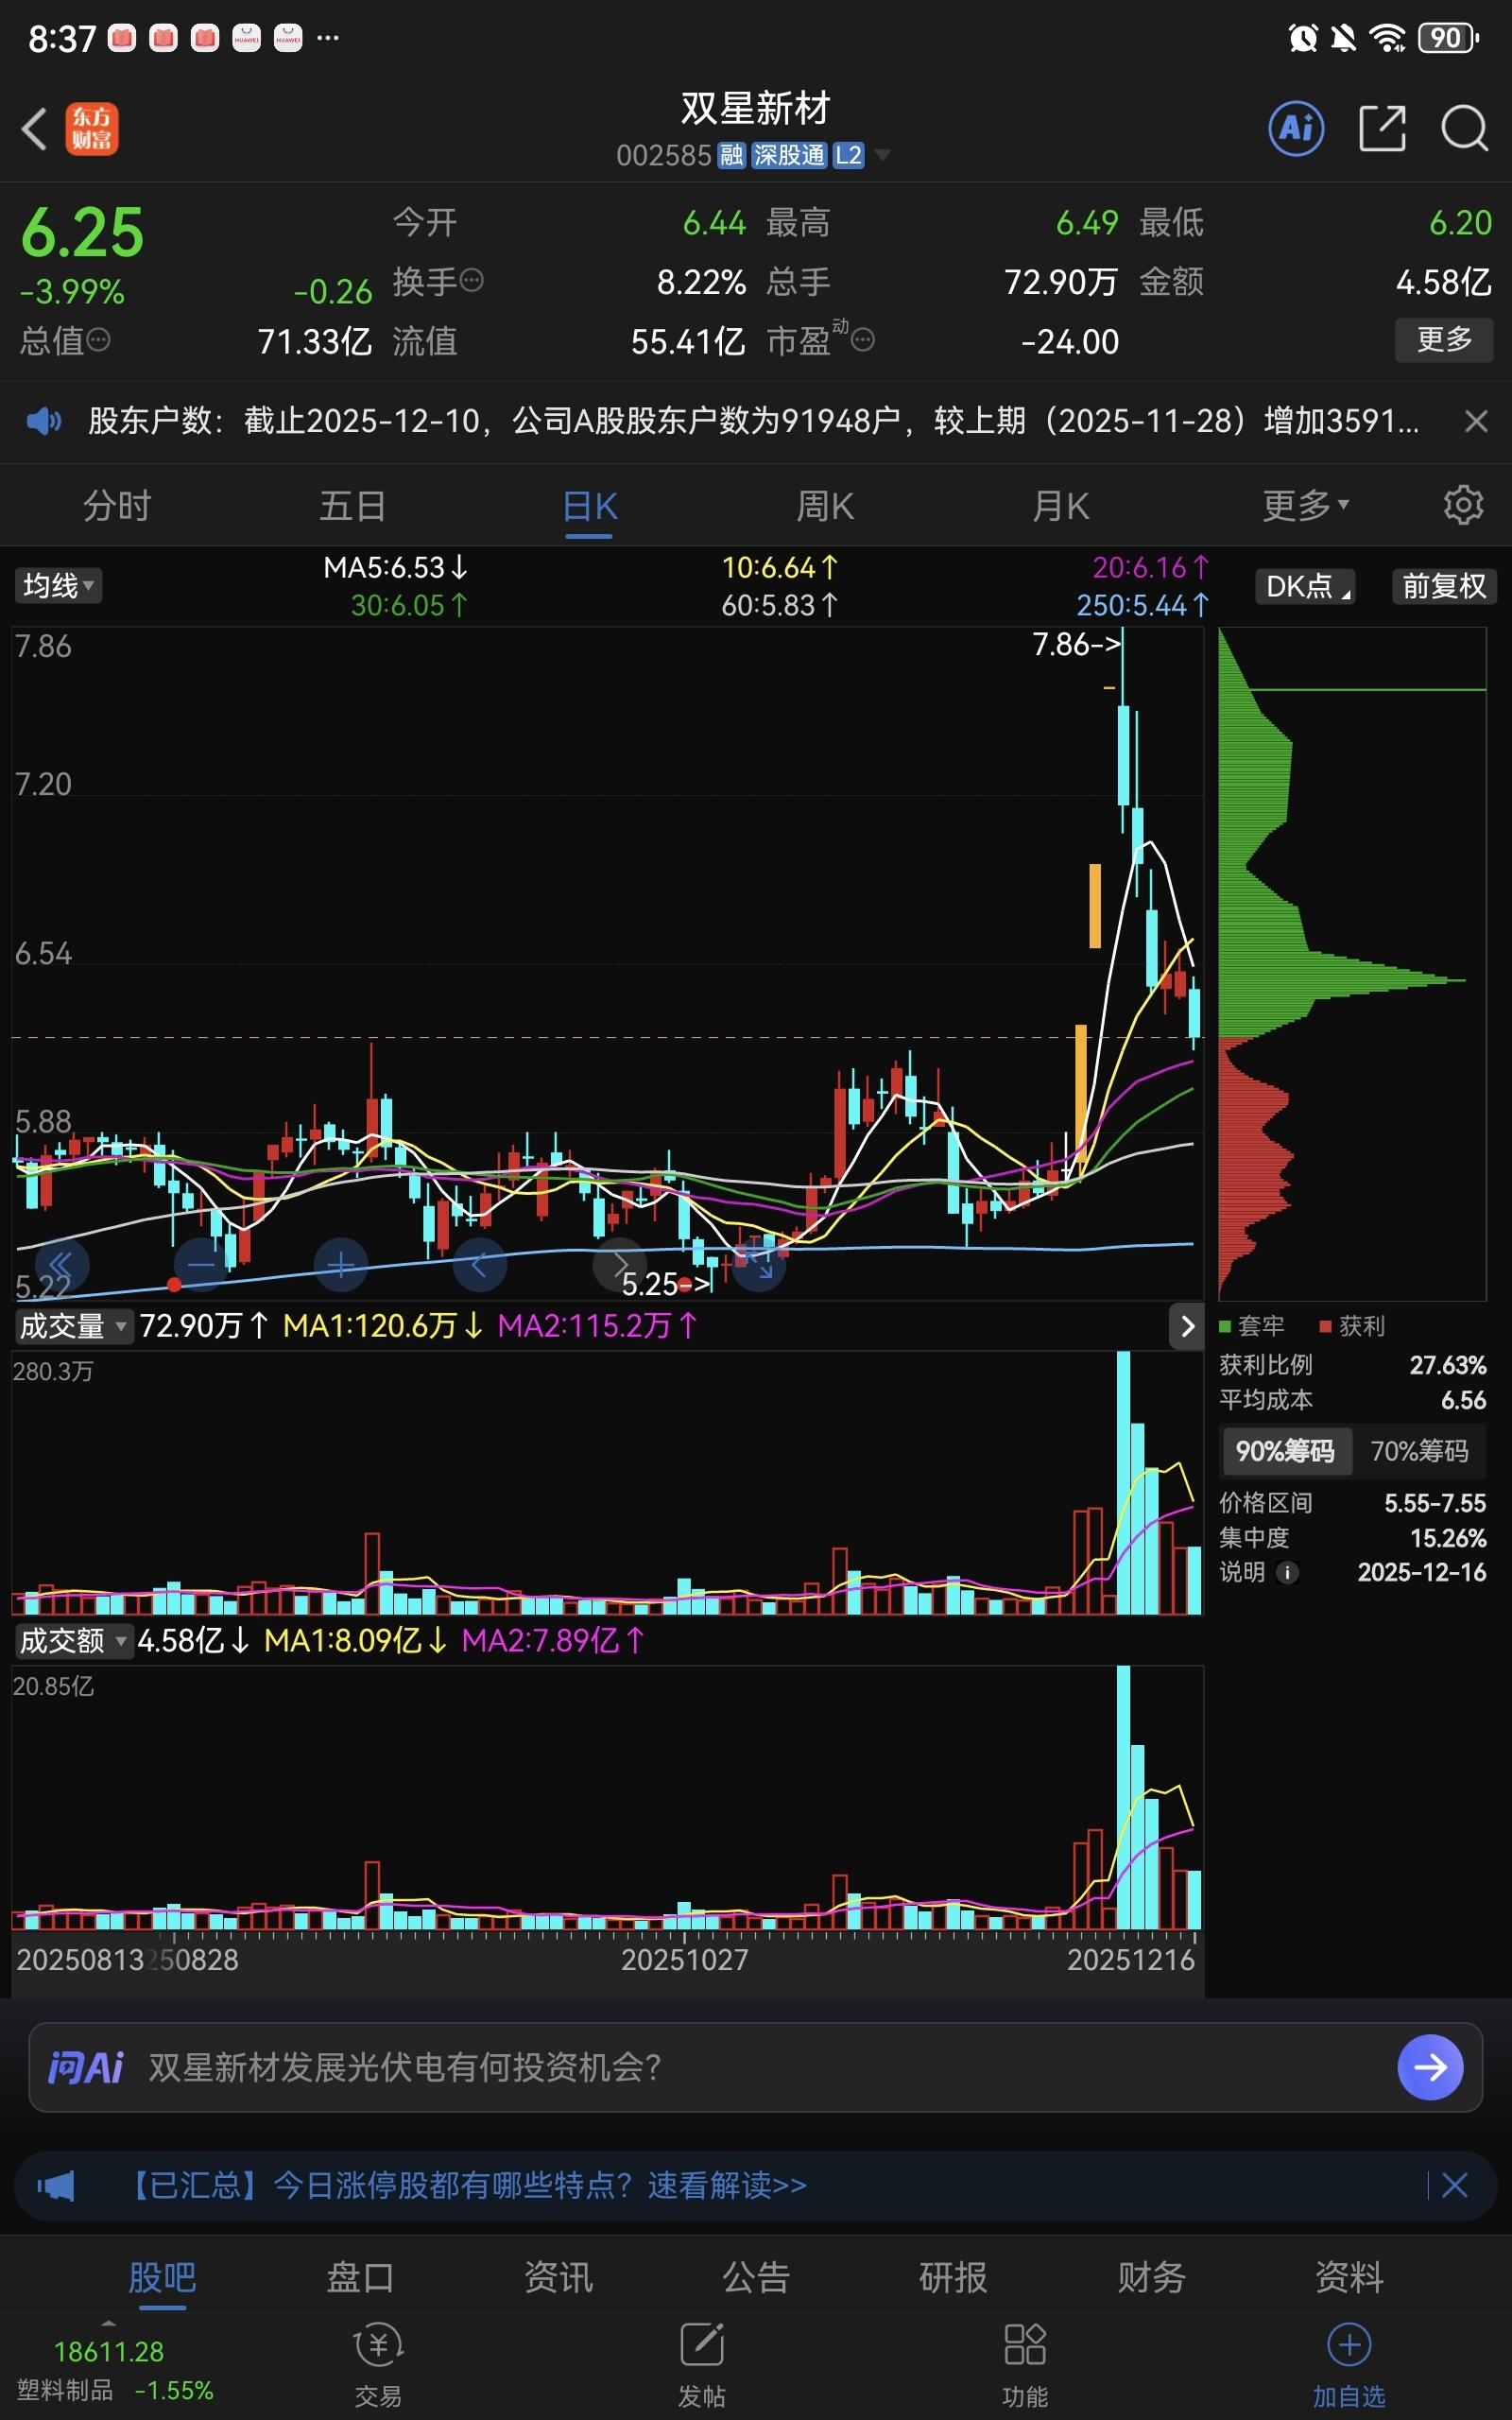1512x2420 pixels.
Task: Open chart settings gear icon
Action: tap(1463, 505)
